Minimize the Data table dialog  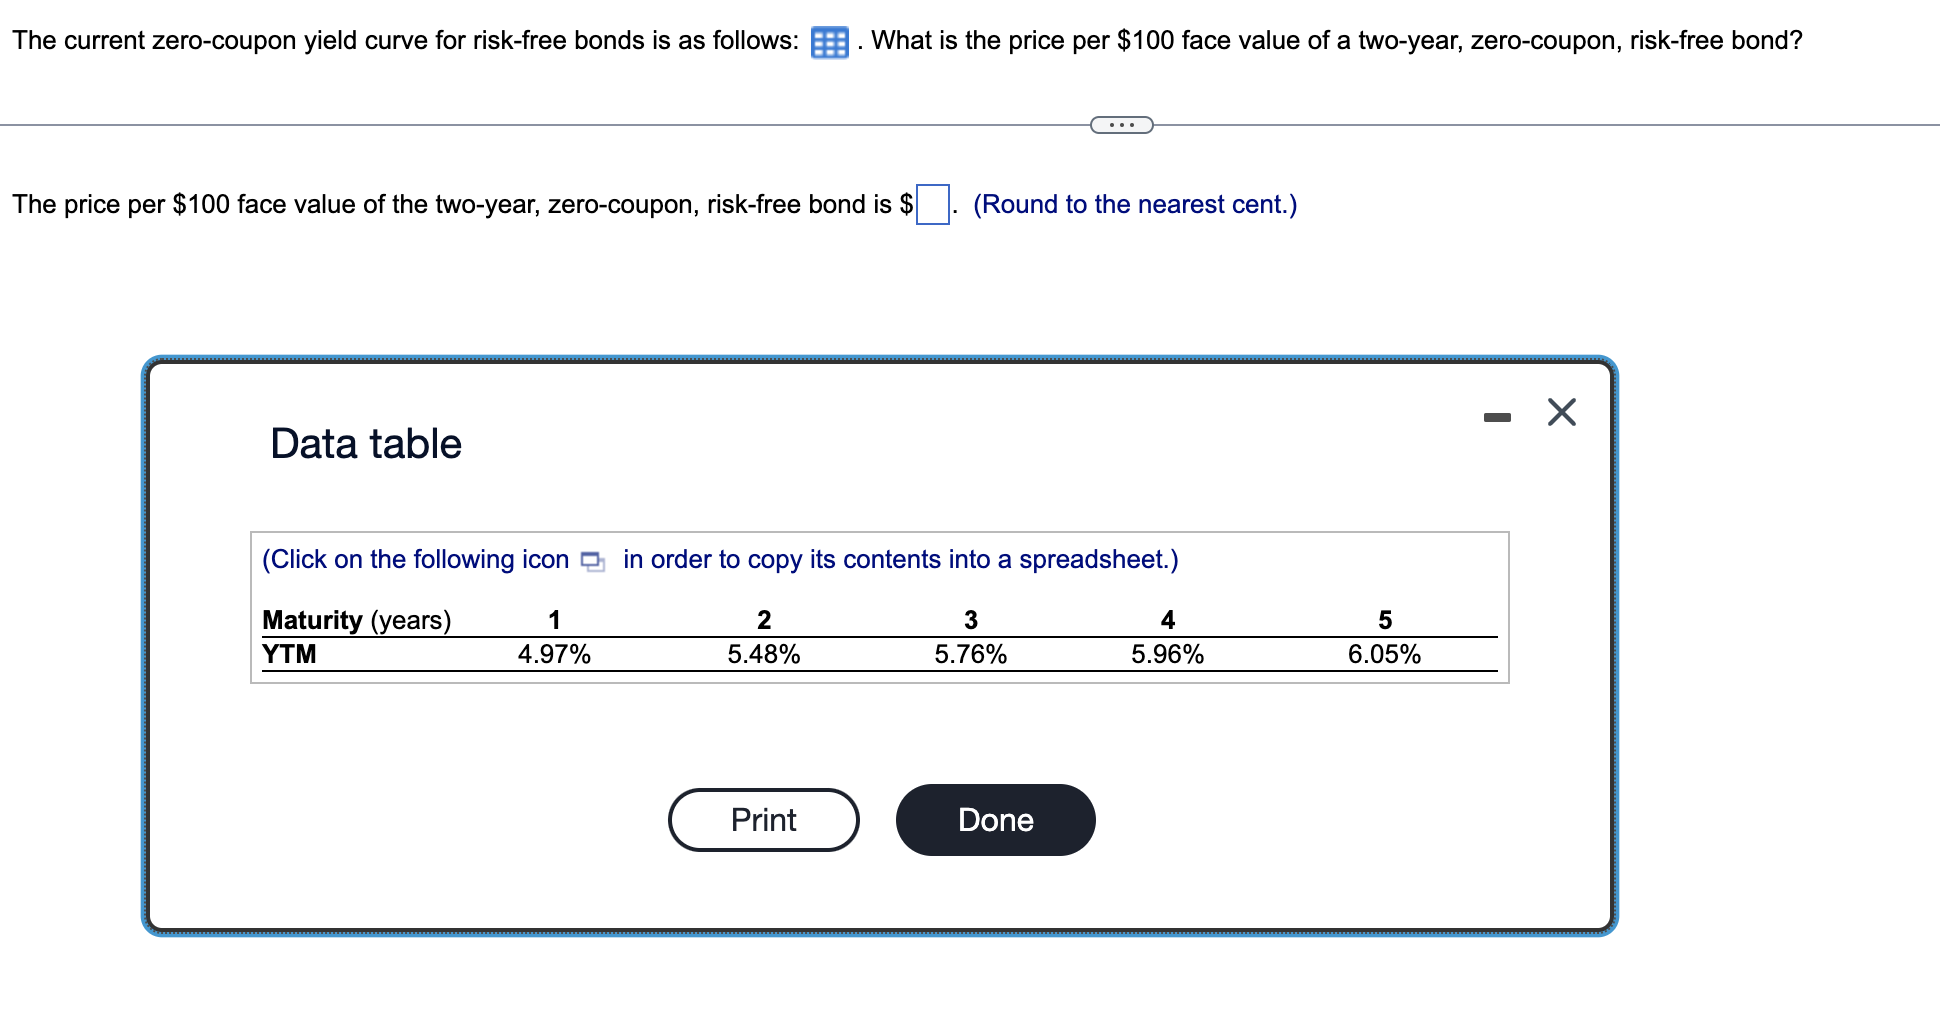coord(1497,420)
